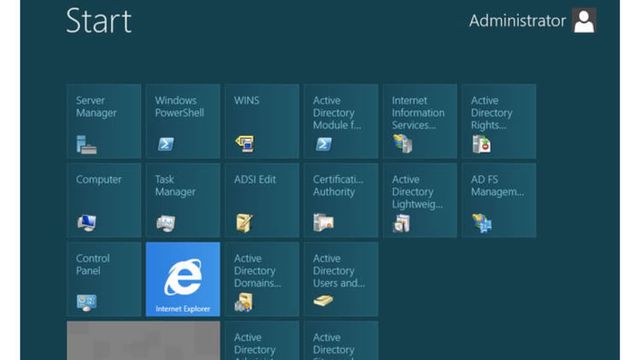
Task: Click the 'Computer' tile label
Action: (x=99, y=180)
